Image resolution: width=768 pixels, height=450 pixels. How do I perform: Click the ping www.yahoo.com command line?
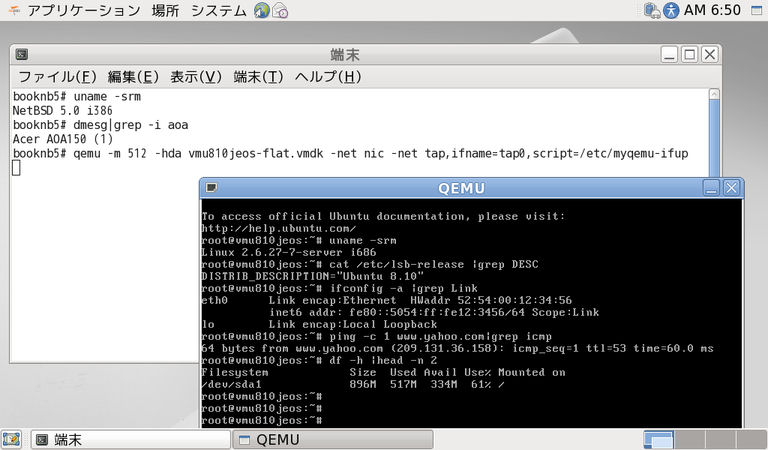[377, 336]
